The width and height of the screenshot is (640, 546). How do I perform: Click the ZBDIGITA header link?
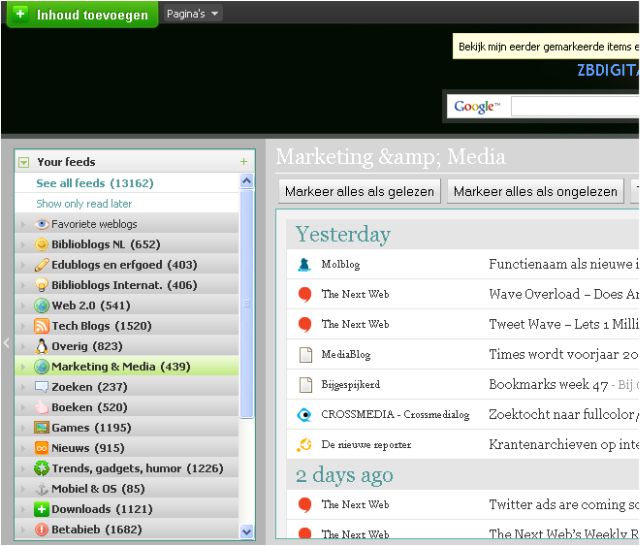608,71
